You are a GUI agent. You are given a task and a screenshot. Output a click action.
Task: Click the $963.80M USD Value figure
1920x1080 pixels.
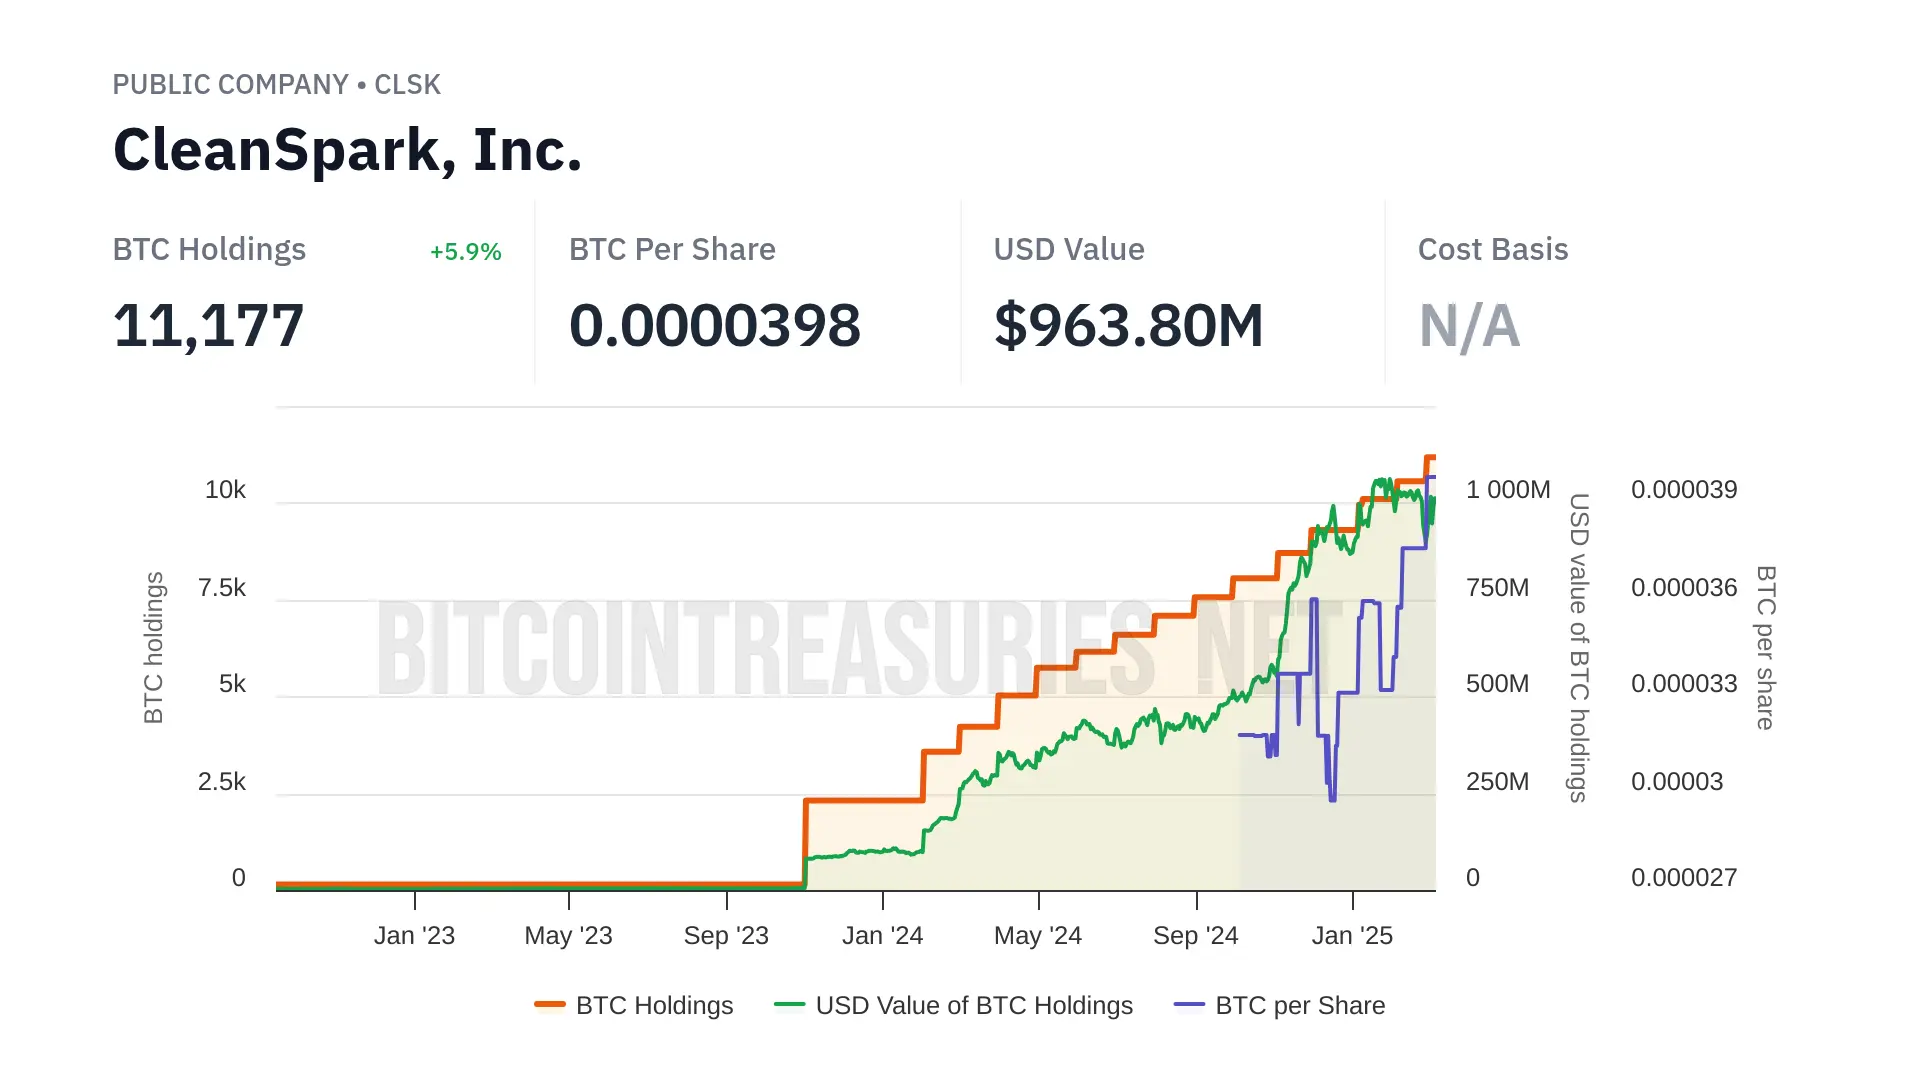[x=1128, y=326]
